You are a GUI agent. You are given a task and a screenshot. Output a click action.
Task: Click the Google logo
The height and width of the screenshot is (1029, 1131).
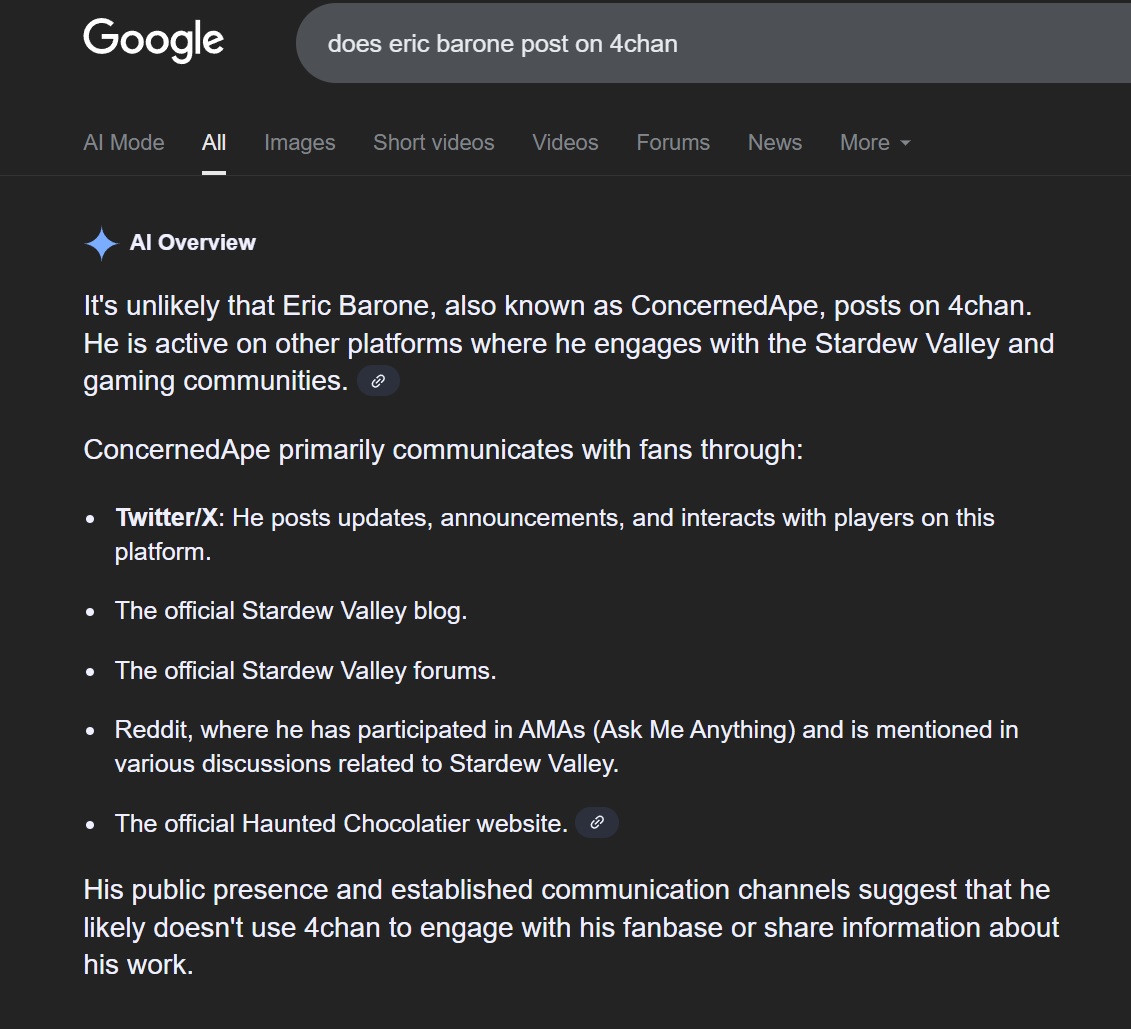coord(153,41)
